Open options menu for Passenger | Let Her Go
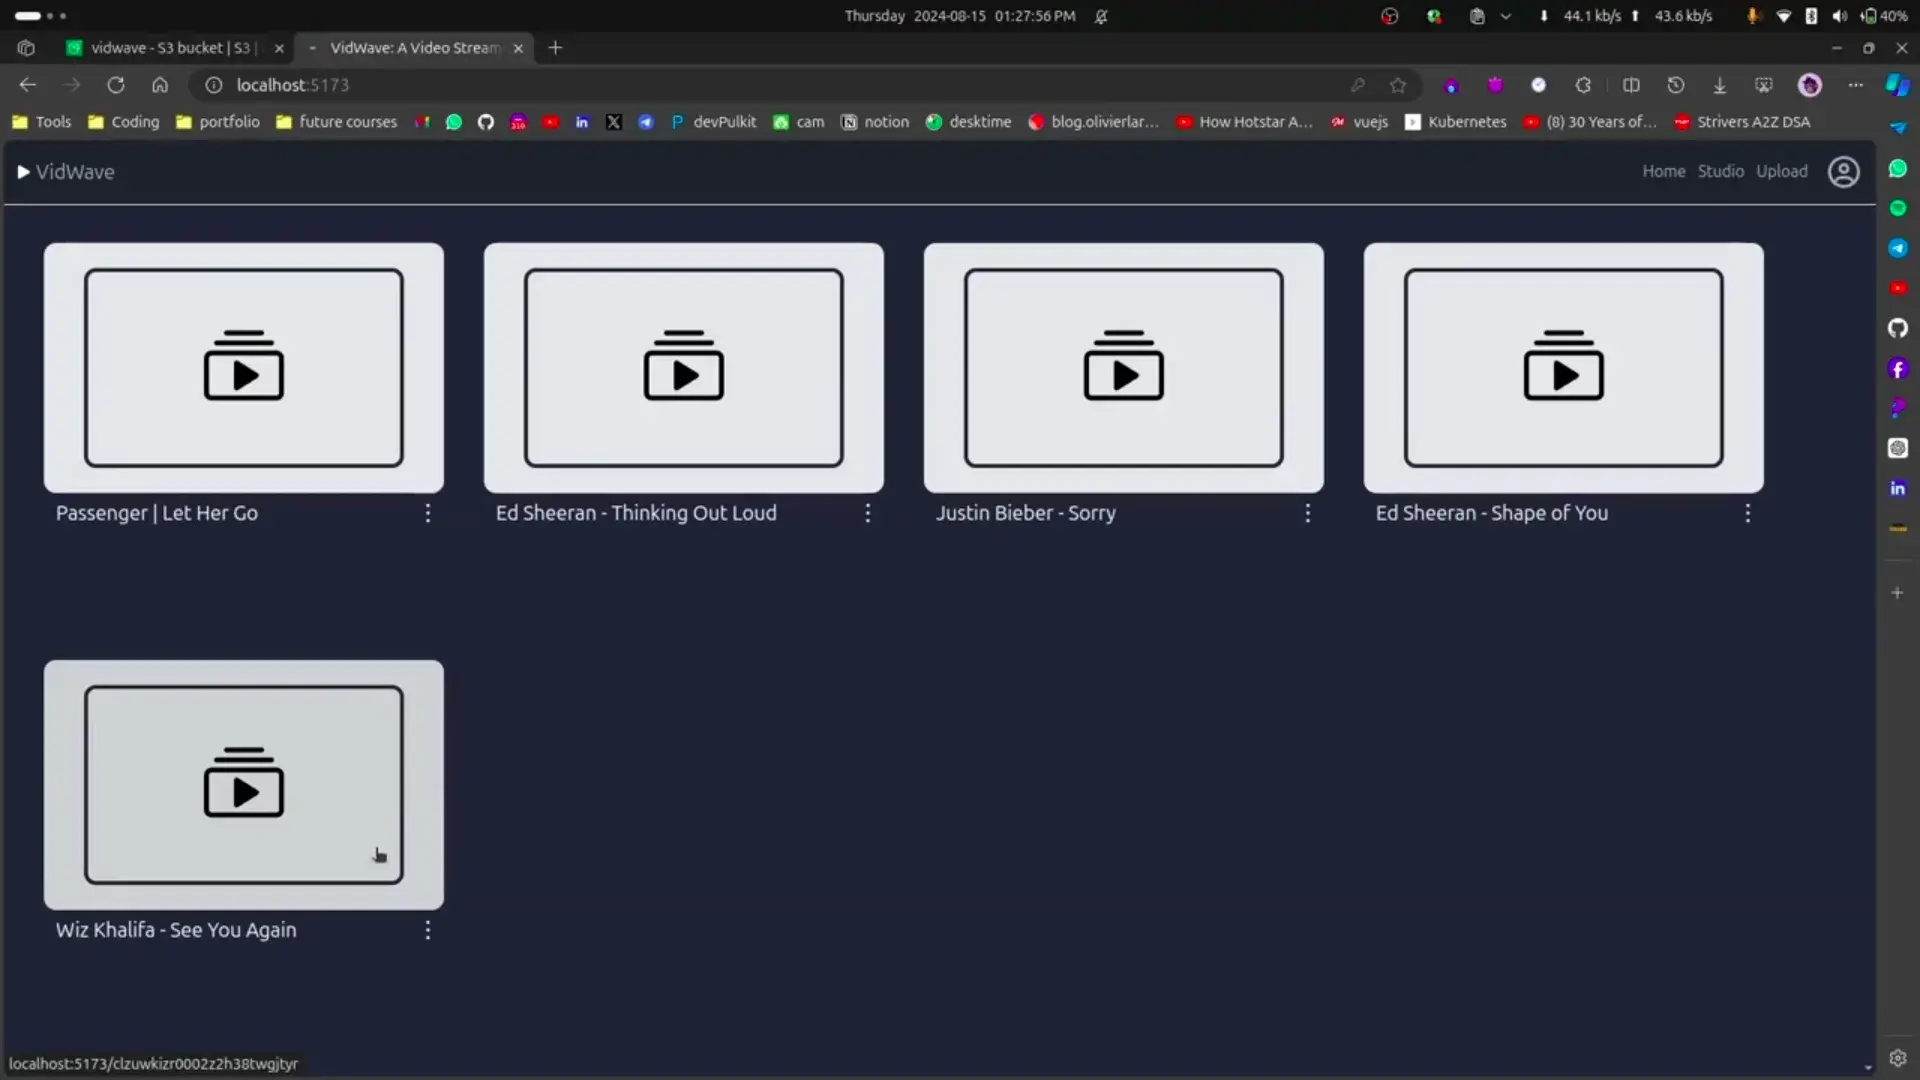 click(428, 513)
